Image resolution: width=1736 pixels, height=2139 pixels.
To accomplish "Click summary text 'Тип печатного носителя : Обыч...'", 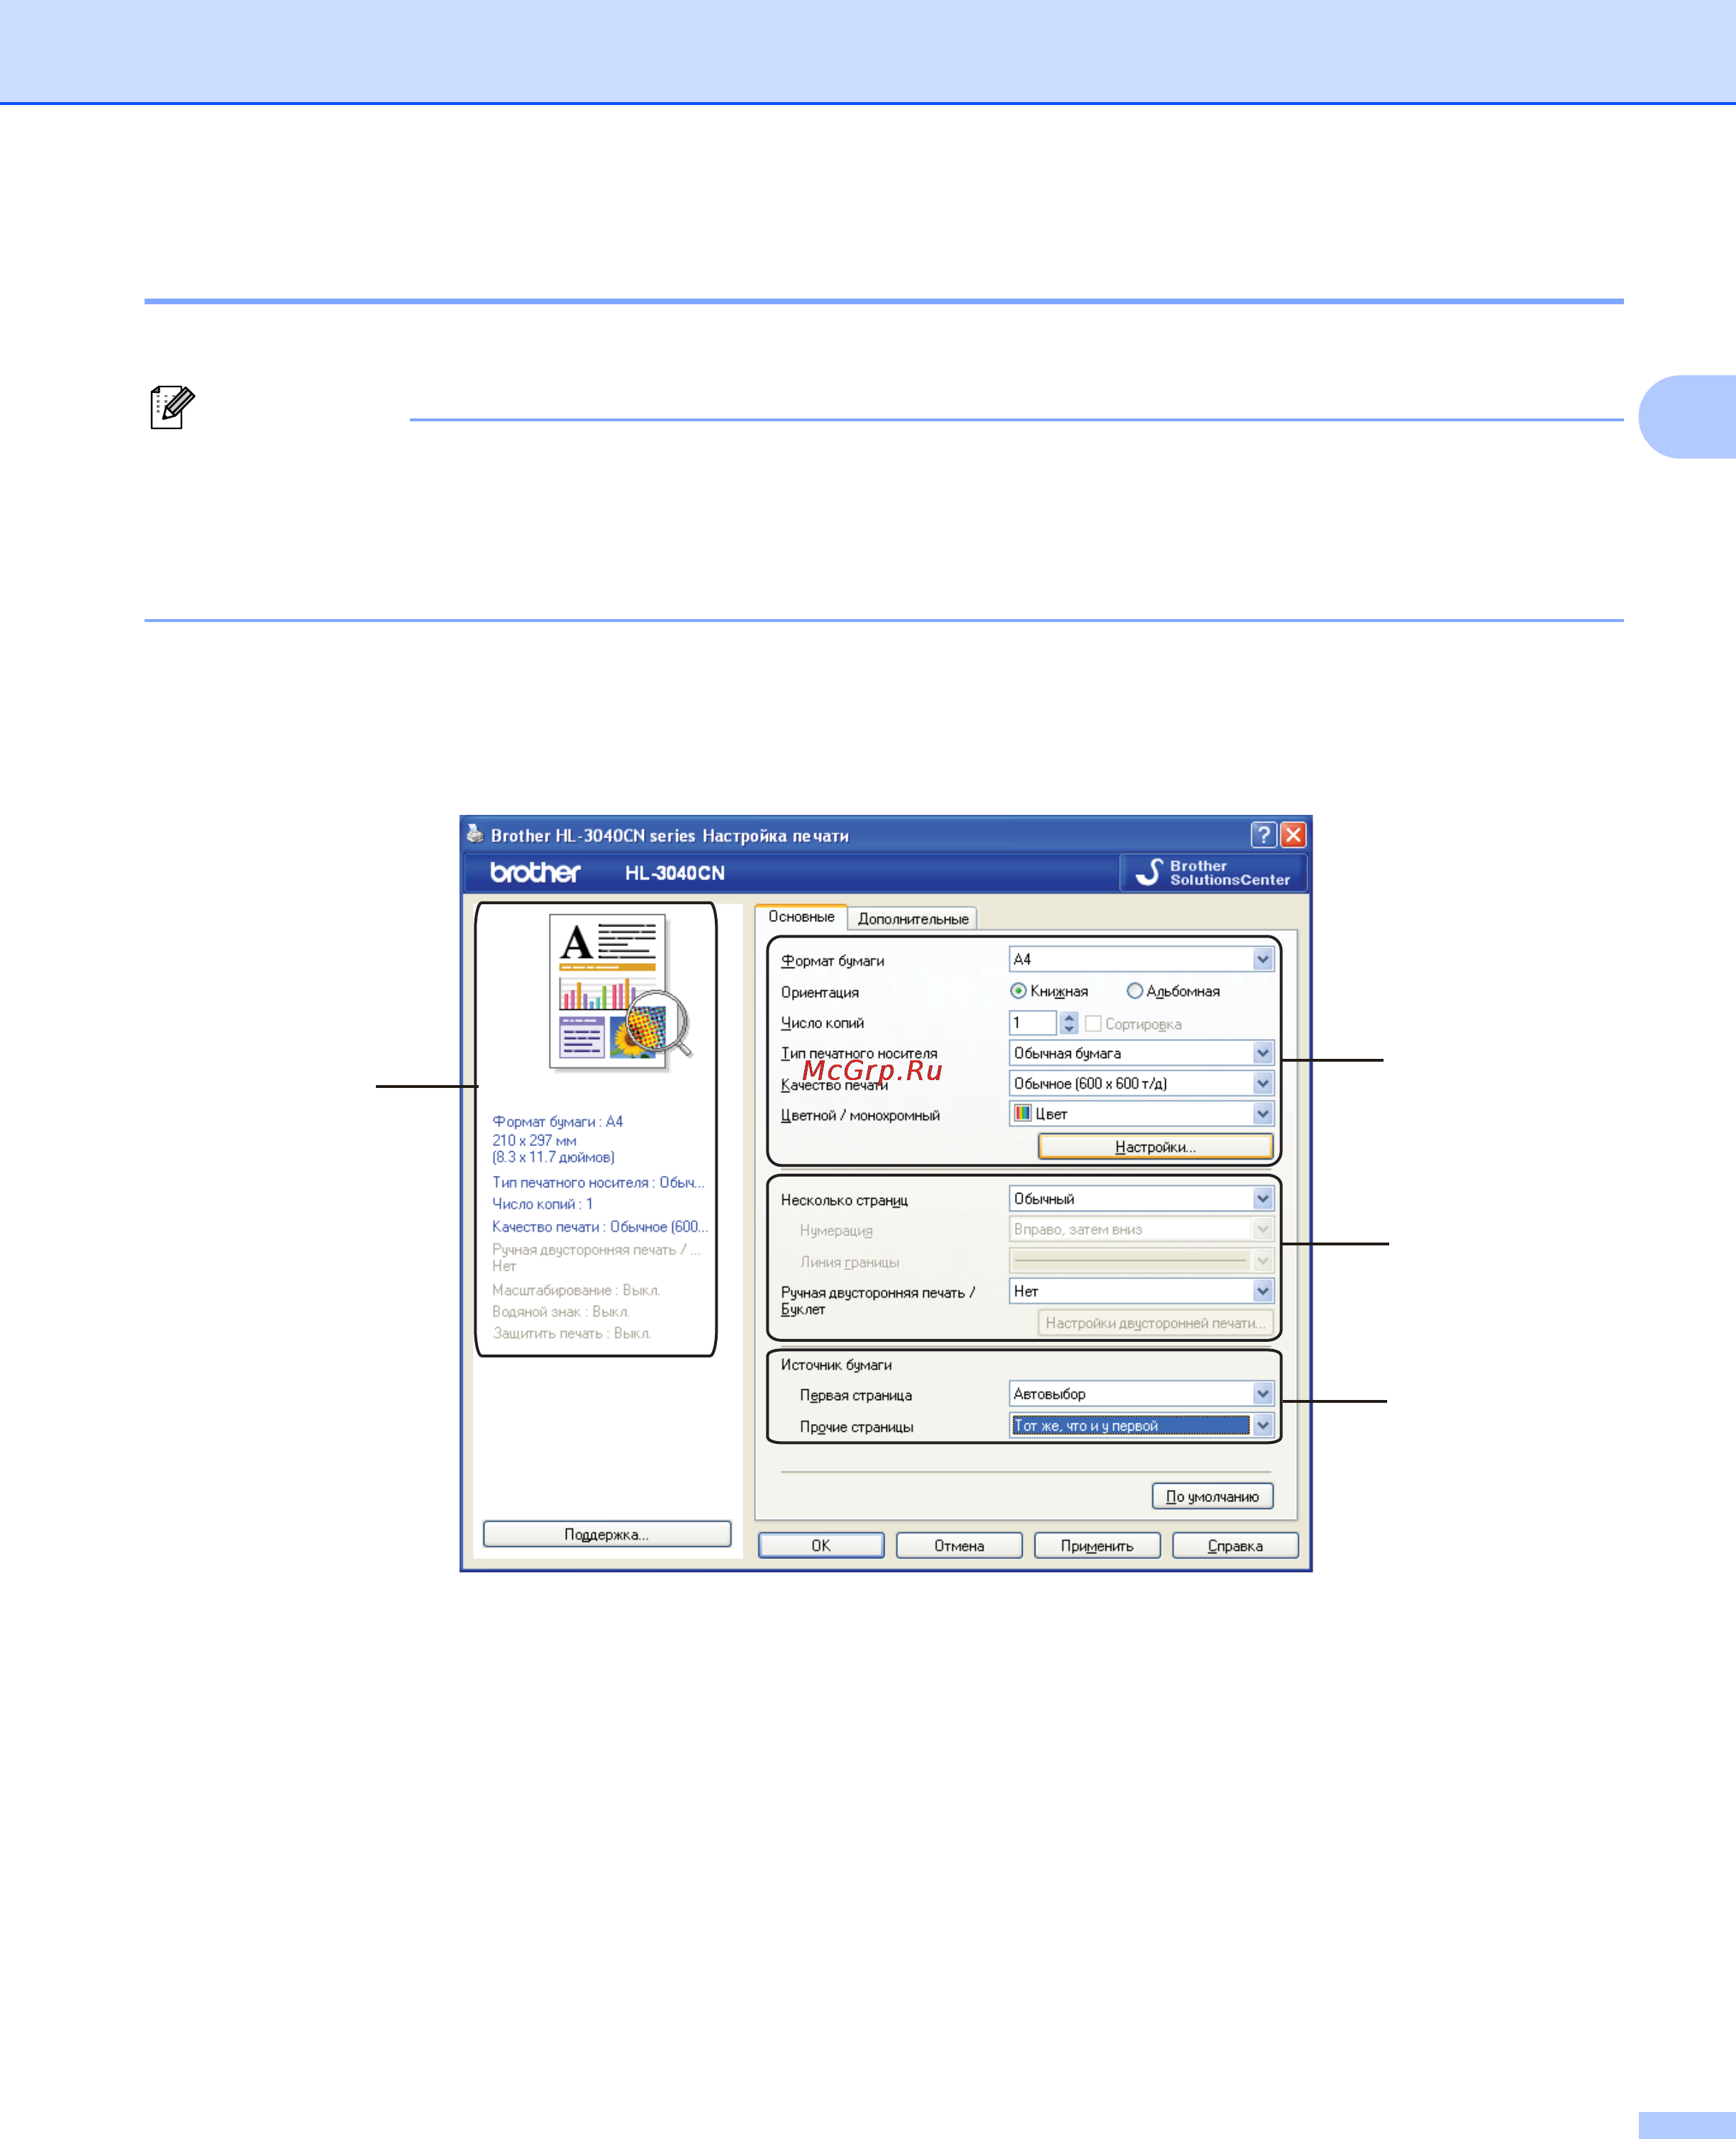I will 598,1183.
